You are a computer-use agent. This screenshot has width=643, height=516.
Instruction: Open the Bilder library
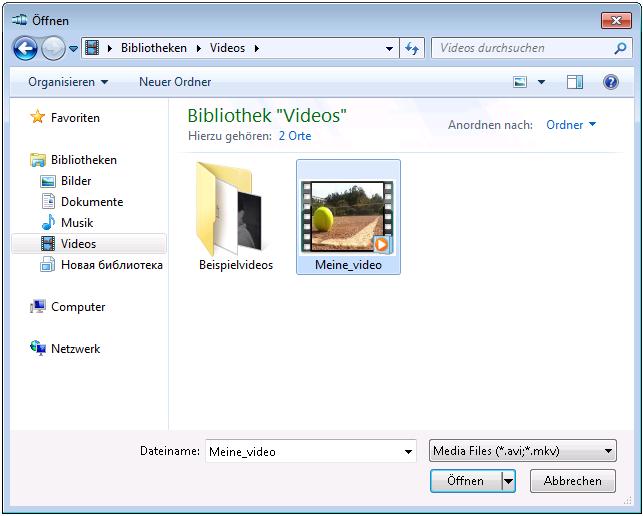pyautogui.click(x=76, y=180)
